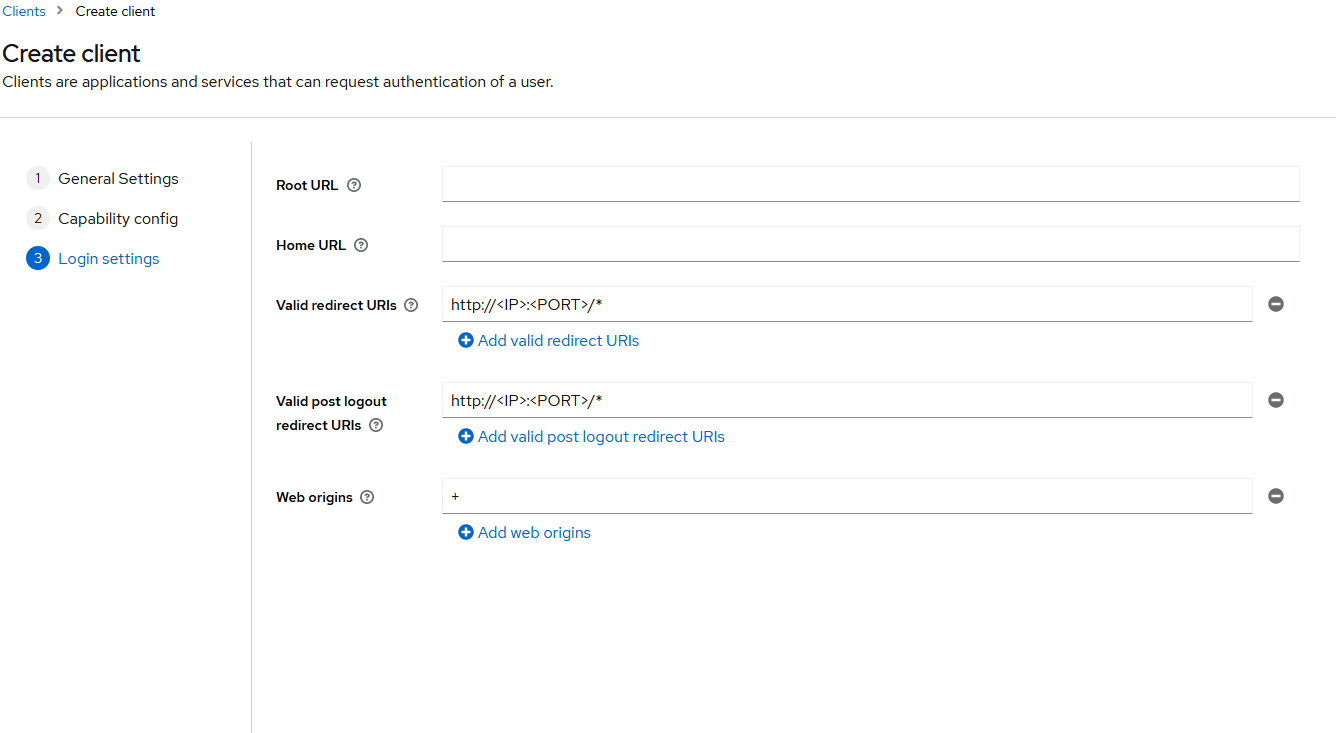Switch to the General Settings step

tap(118, 178)
